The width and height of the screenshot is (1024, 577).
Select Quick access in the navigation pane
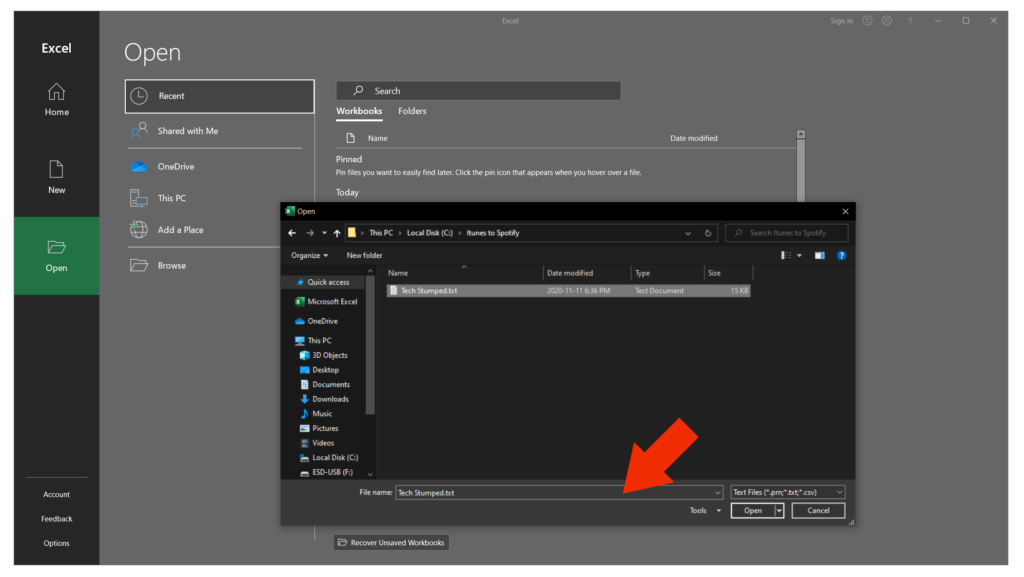323,283
